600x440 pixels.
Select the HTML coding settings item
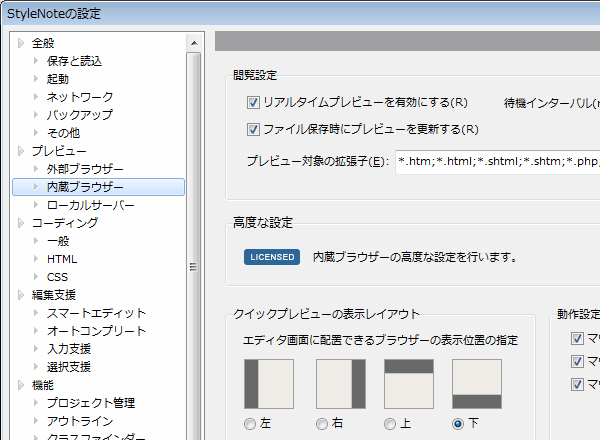[62, 259]
